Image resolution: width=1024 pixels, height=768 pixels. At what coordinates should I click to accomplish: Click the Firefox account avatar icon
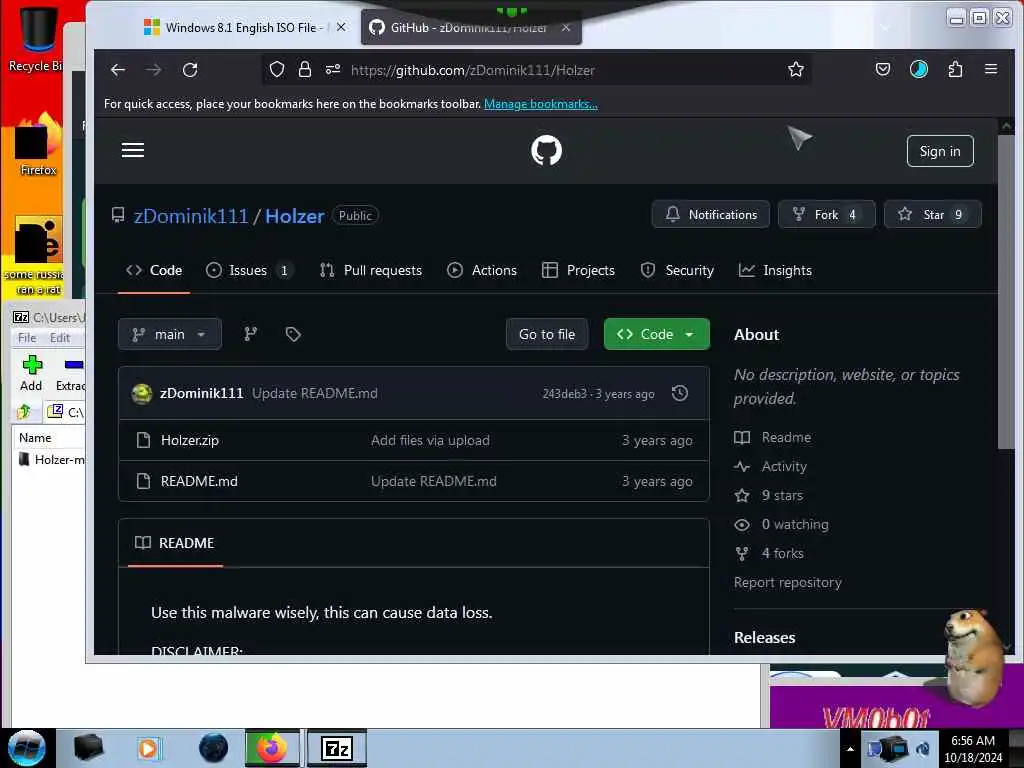tap(919, 69)
